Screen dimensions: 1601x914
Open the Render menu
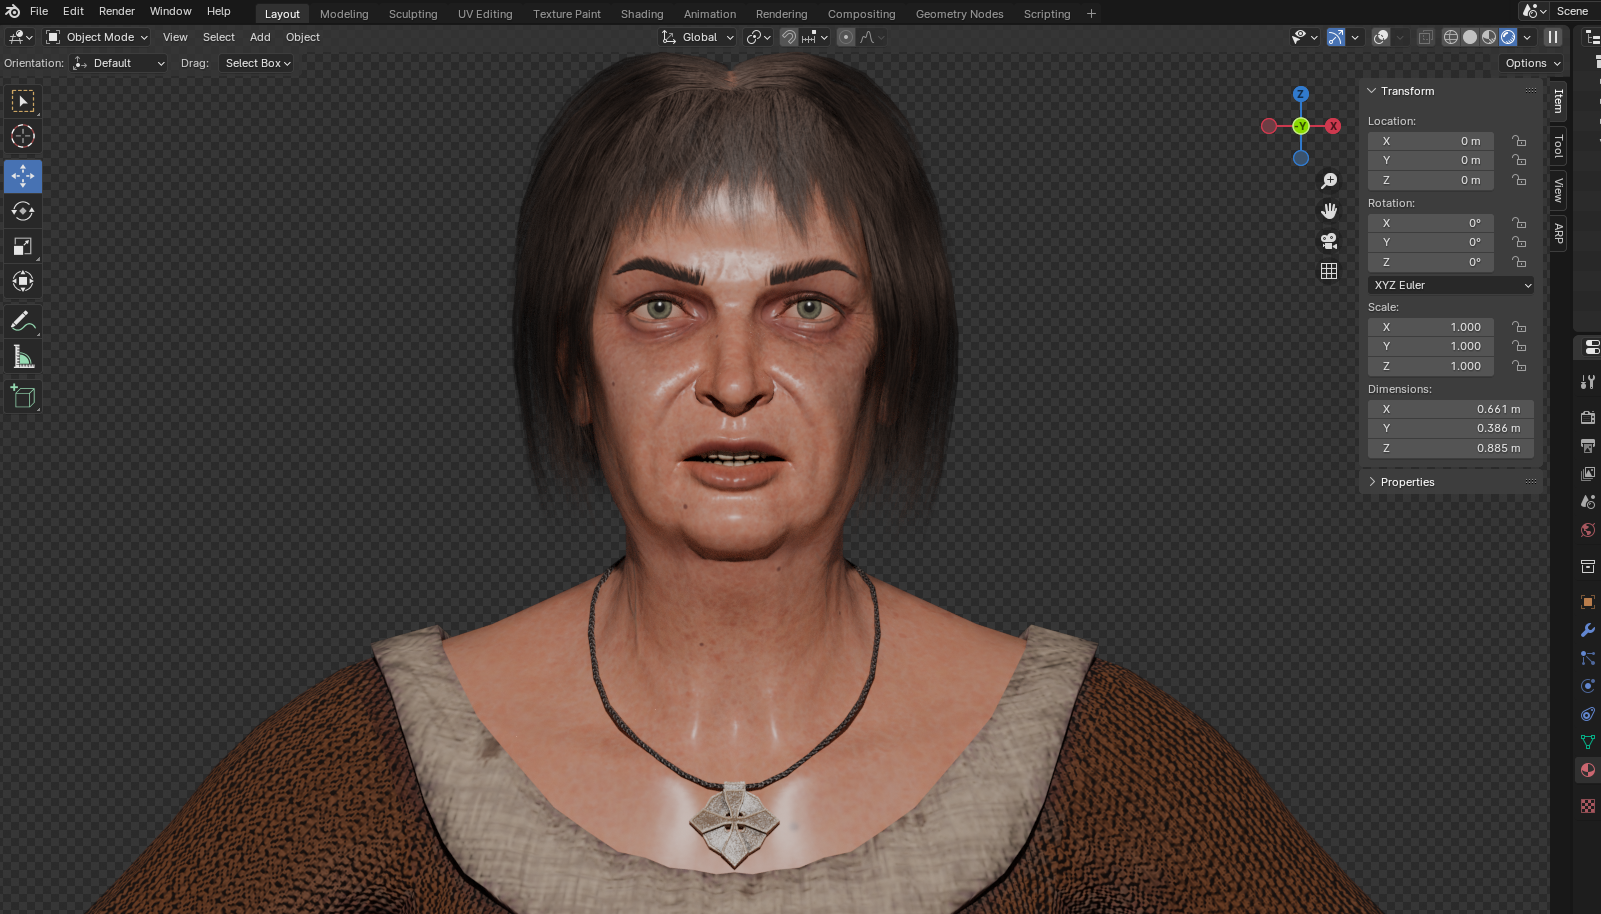click(x=116, y=11)
